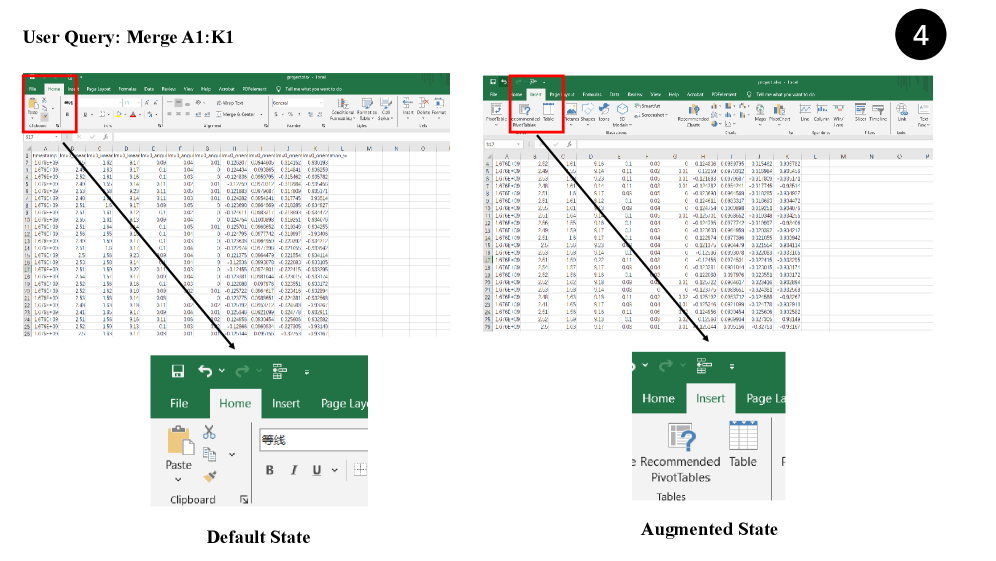Open Cell Styles in left Excel screenshot
996x561 pixels.
pyautogui.click(x=386, y=109)
